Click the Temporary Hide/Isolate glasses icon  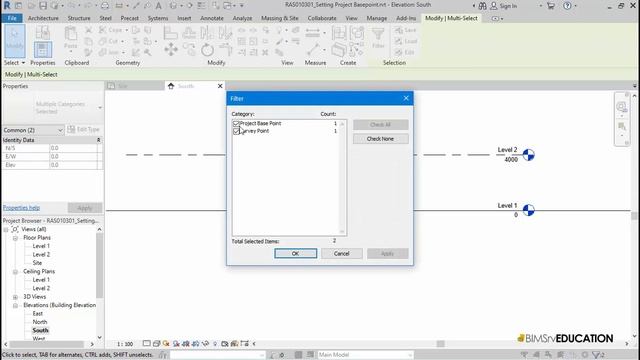point(205,344)
